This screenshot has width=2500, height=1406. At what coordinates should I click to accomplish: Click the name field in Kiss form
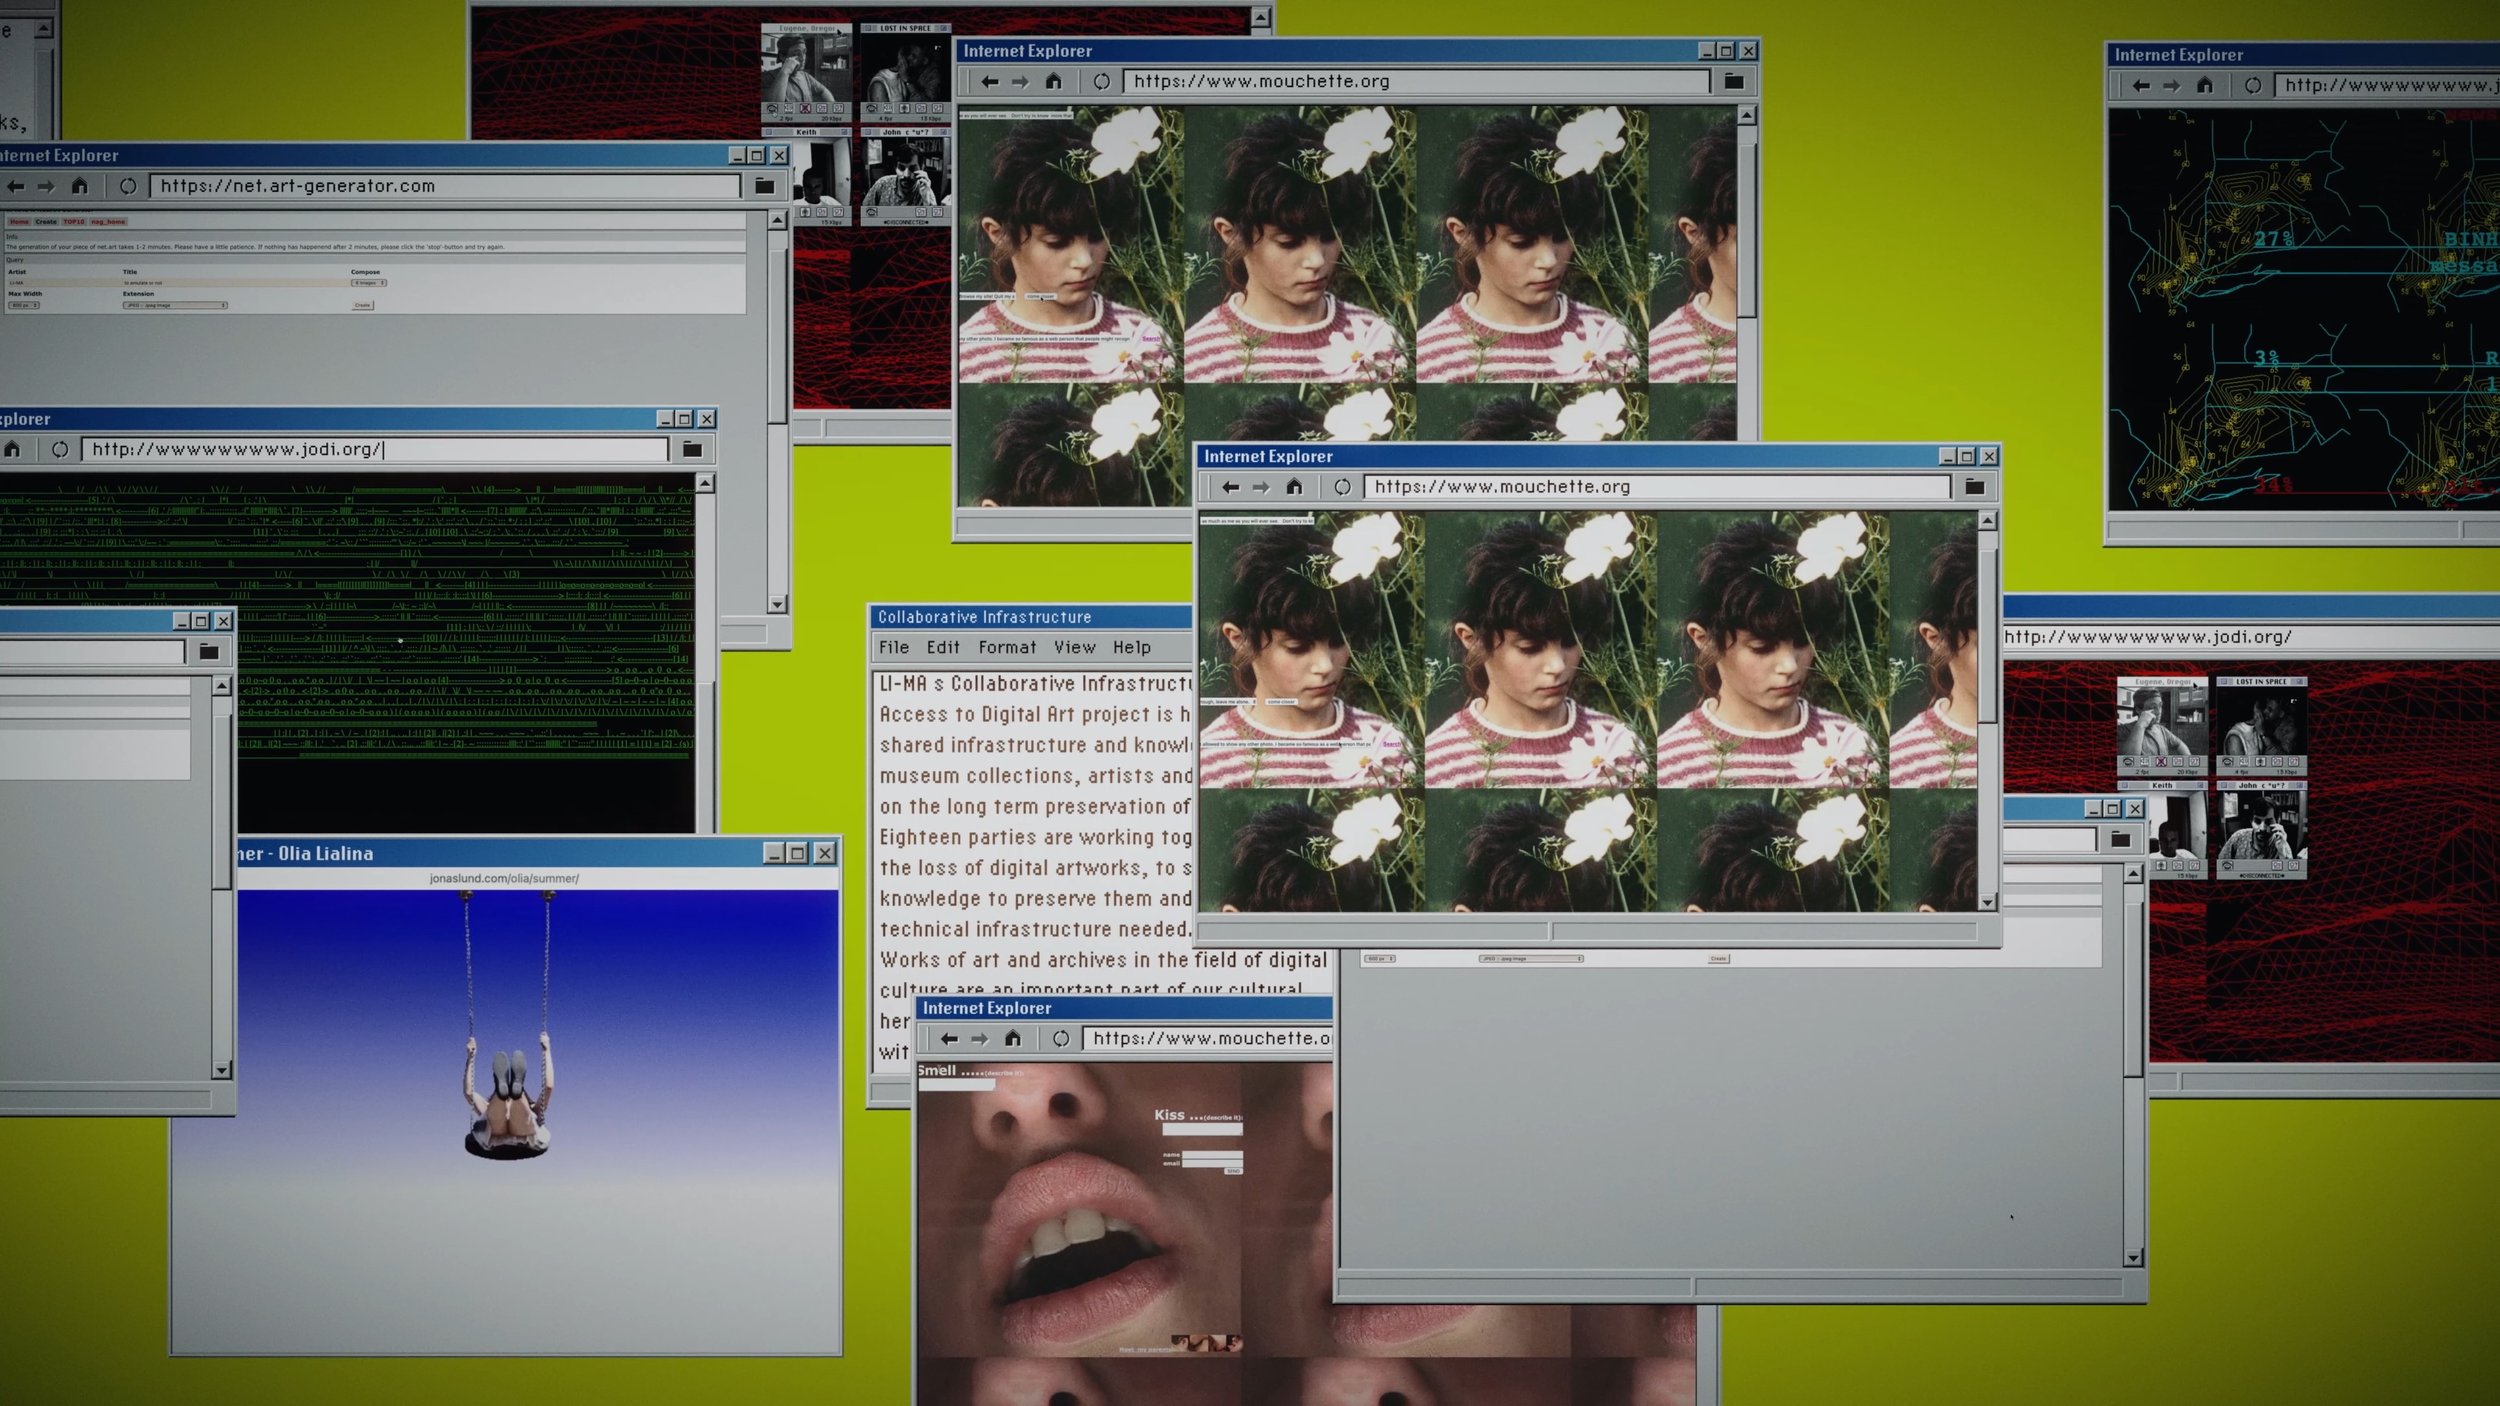point(1212,1155)
